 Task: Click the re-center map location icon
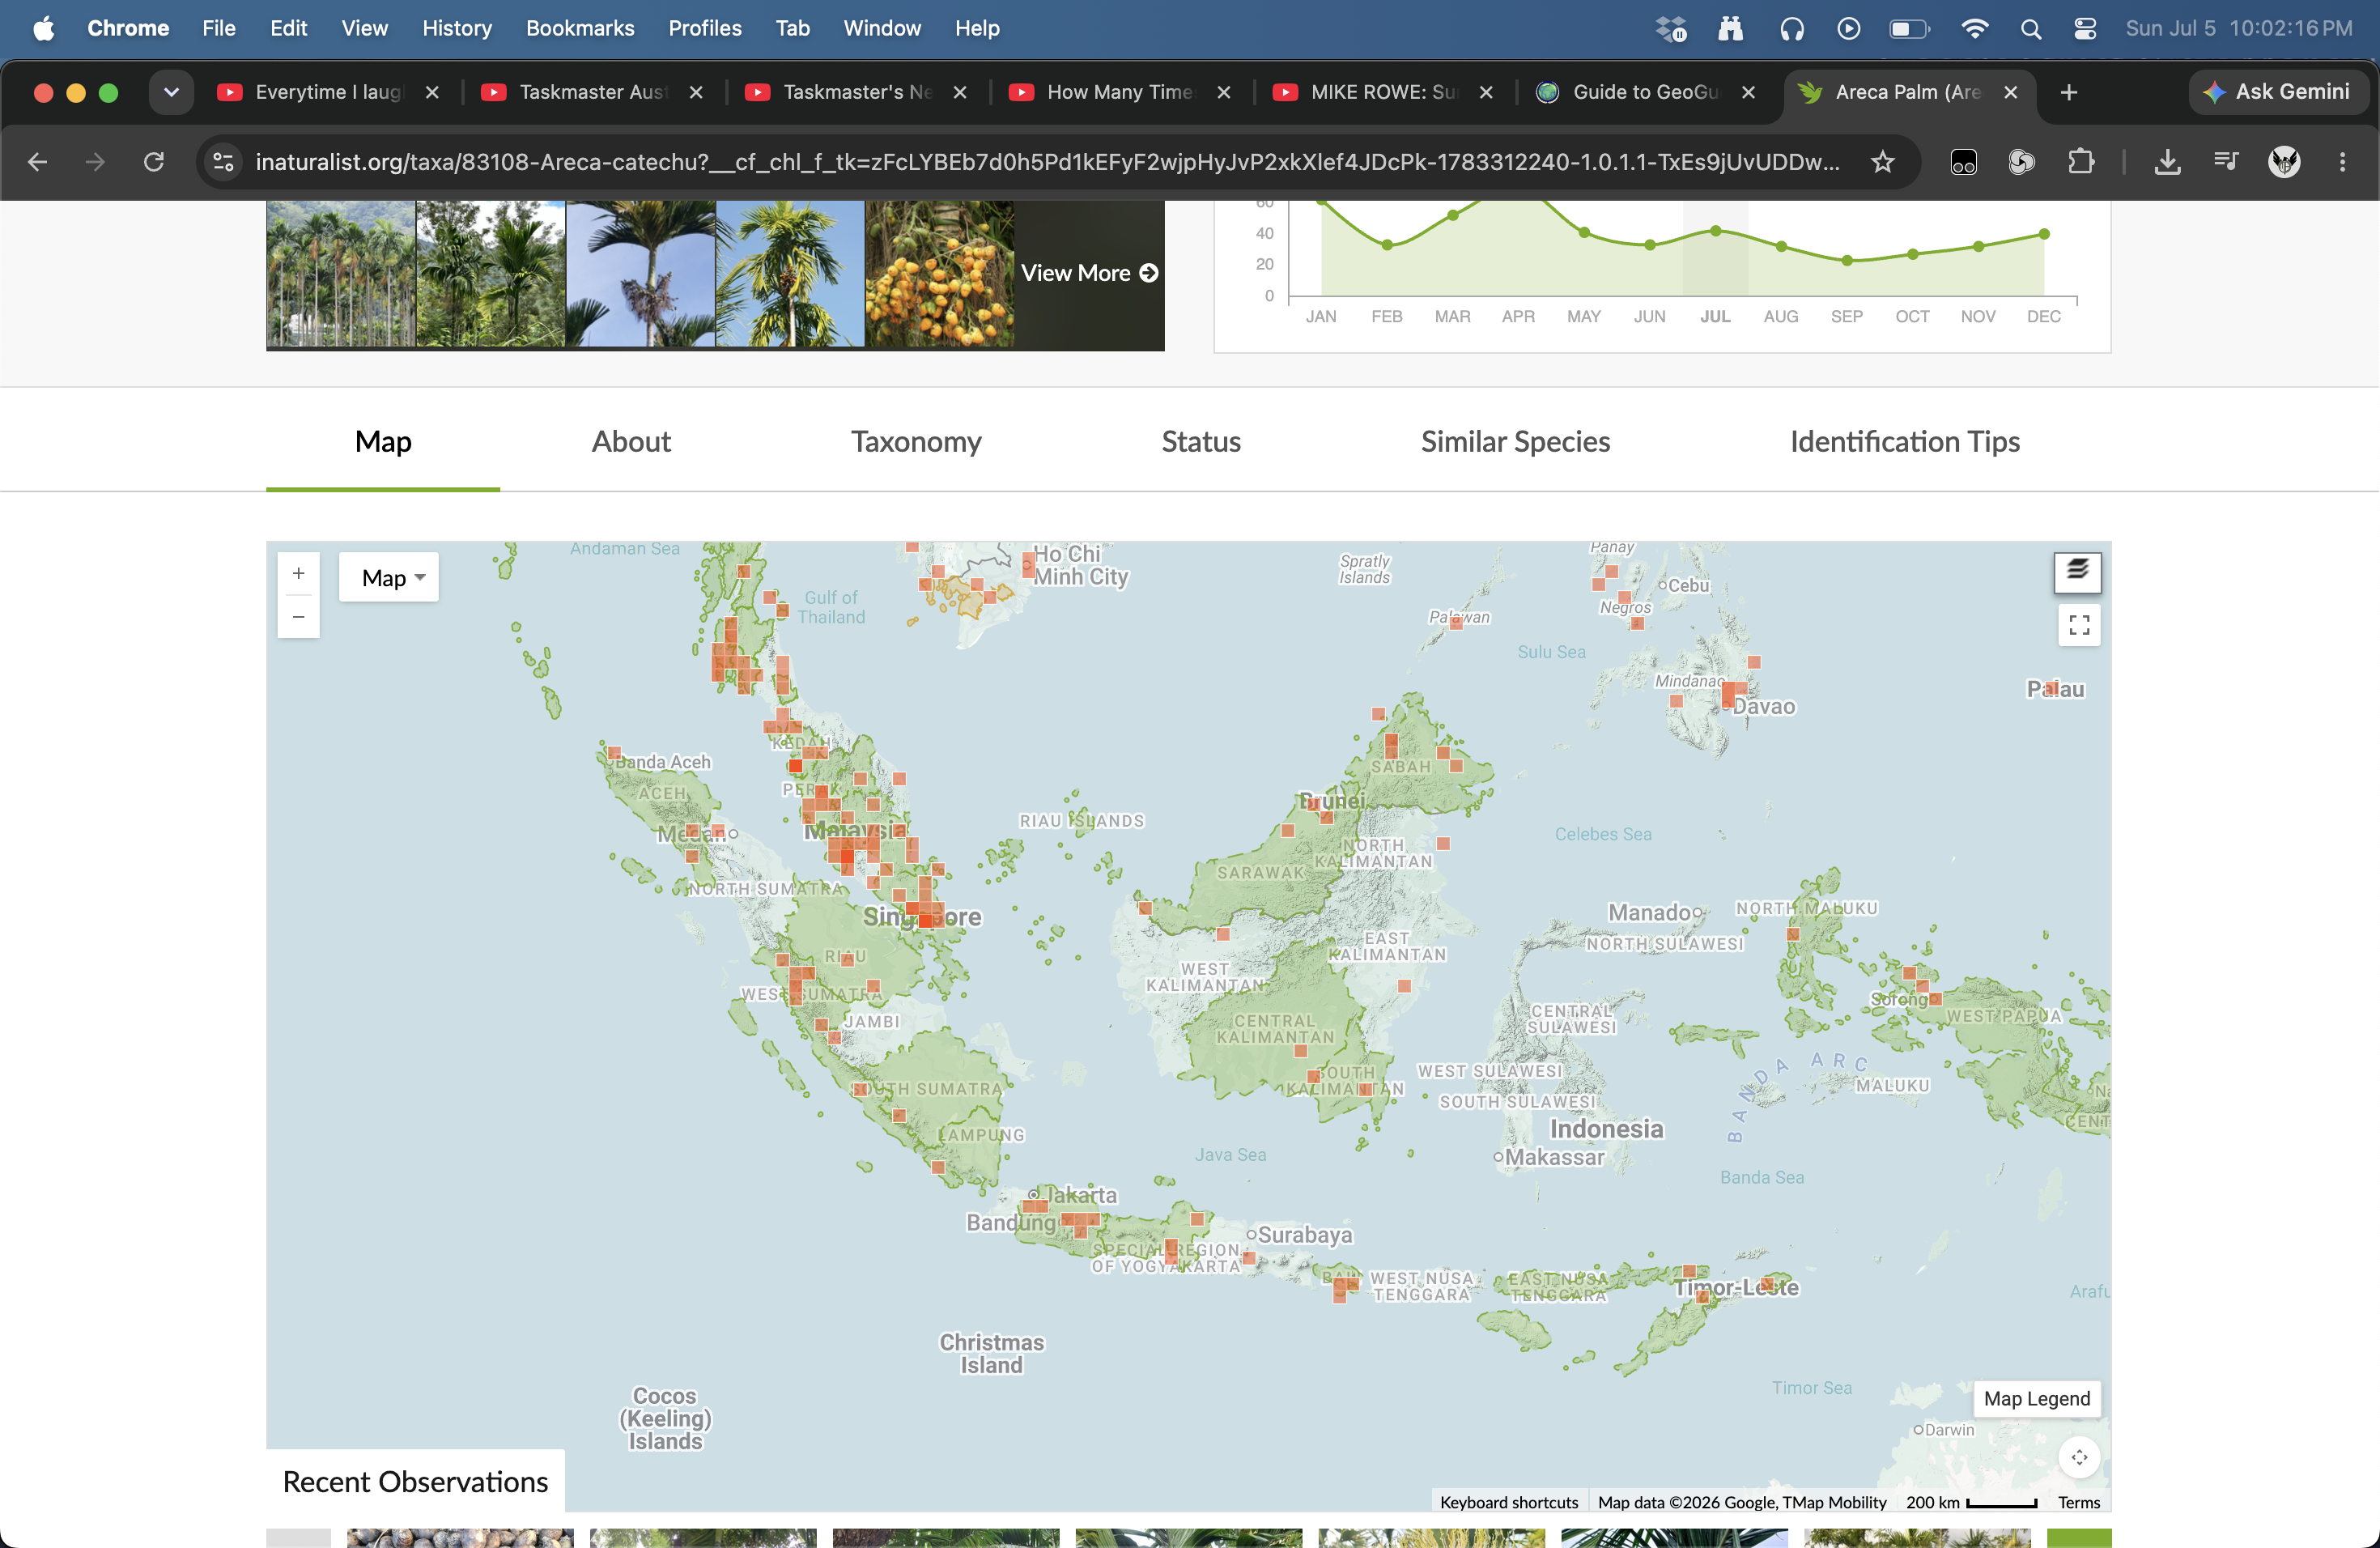point(2079,1457)
